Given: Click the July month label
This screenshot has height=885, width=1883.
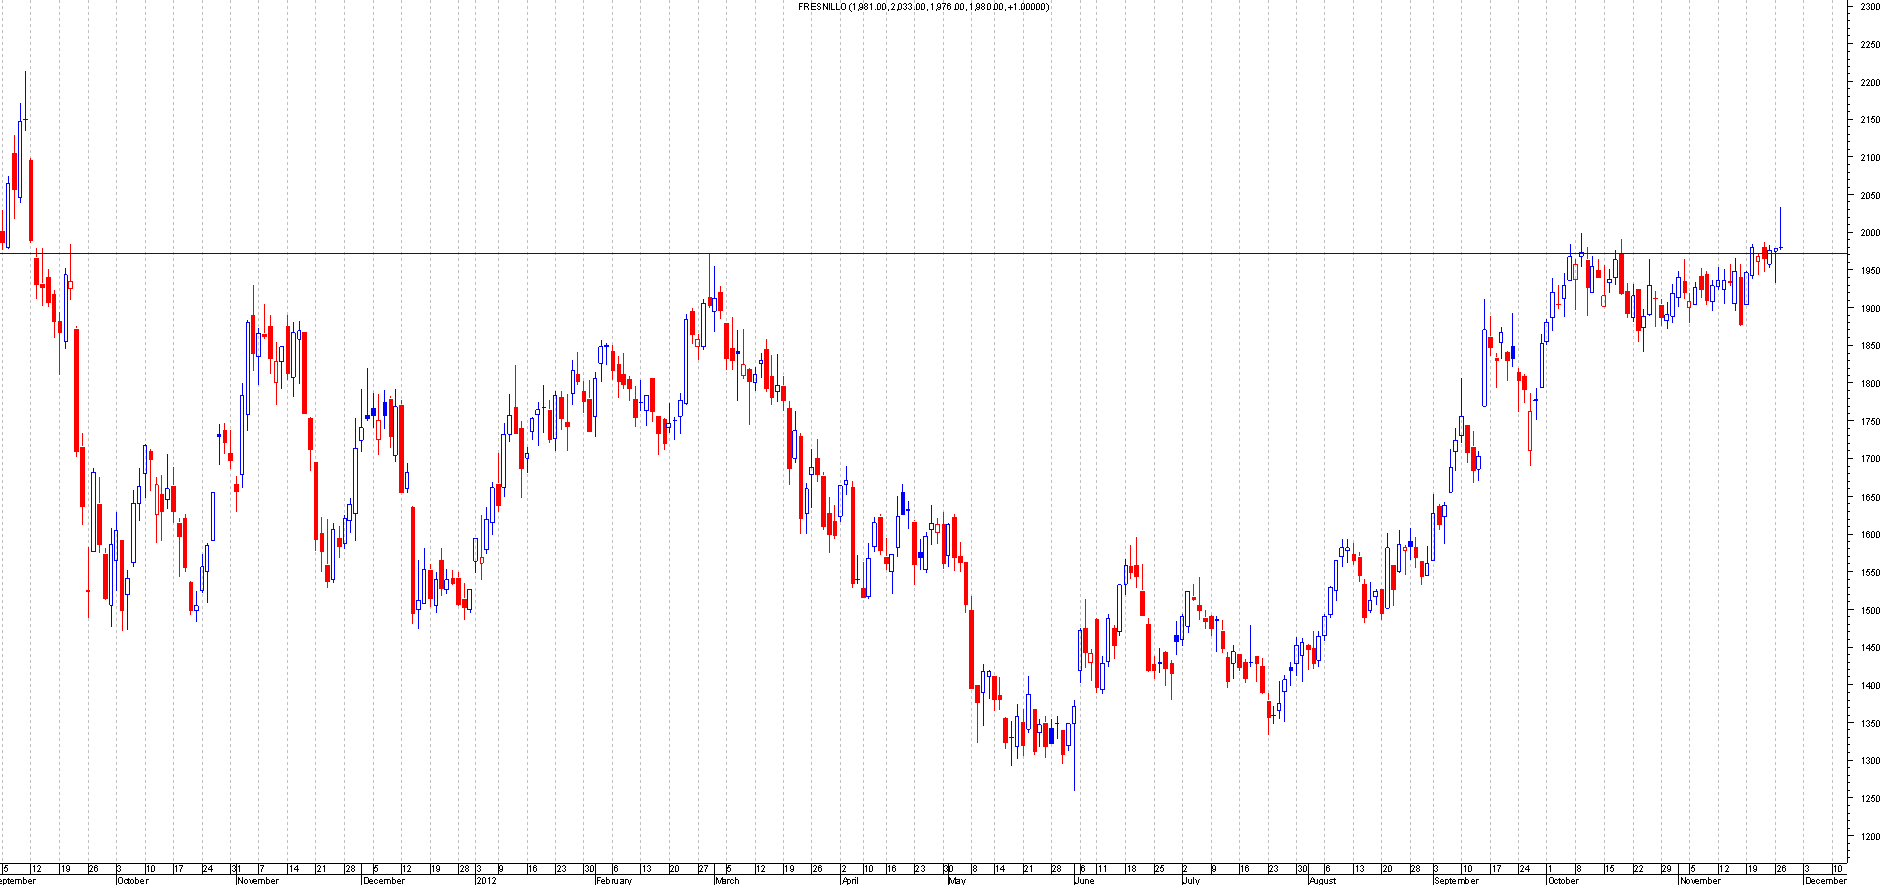Looking at the screenshot, I should pos(1190,881).
